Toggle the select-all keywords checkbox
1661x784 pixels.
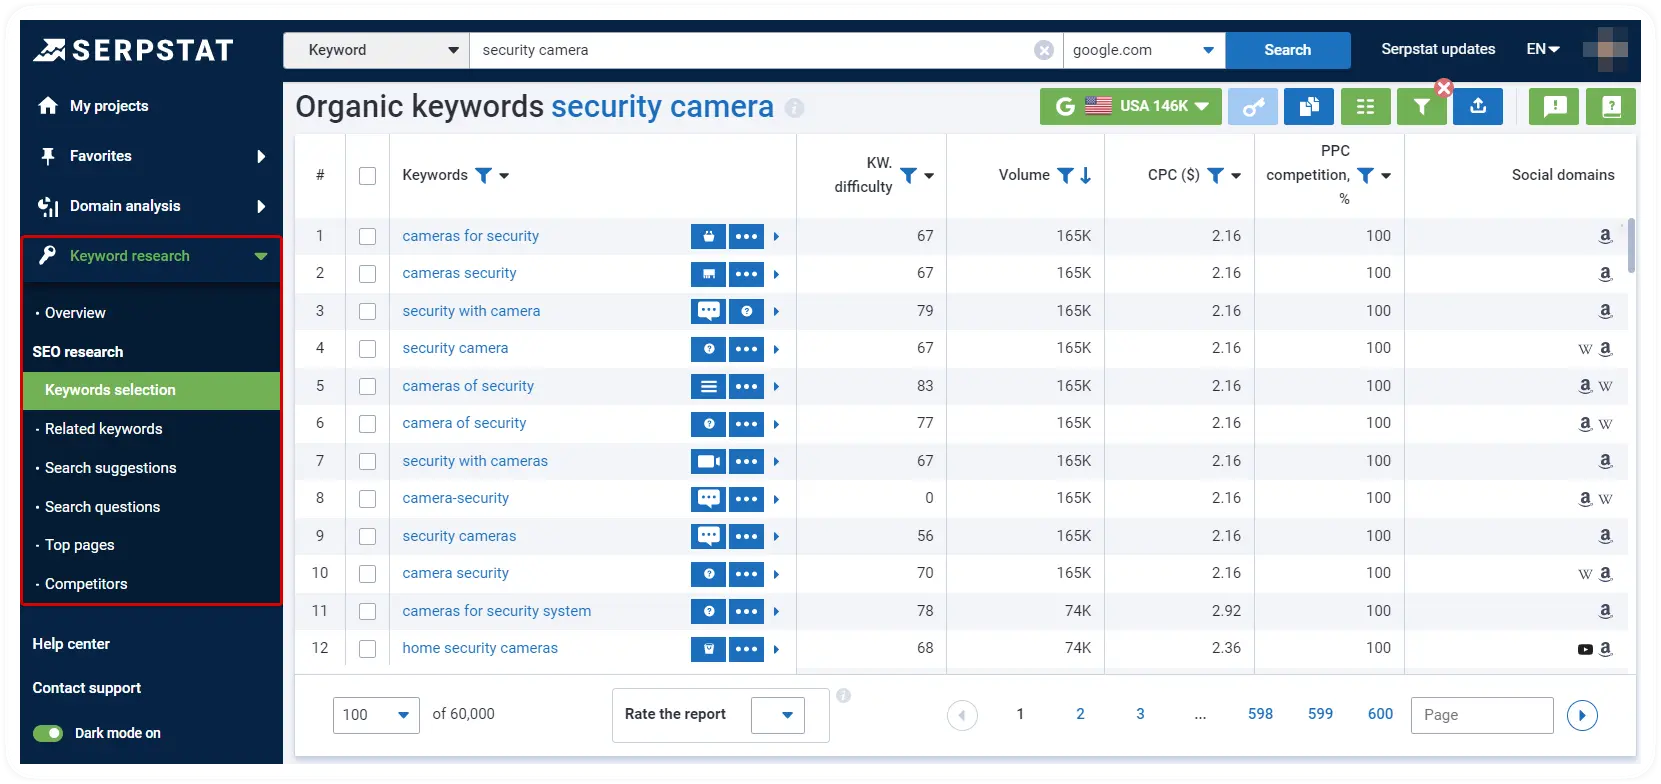coord(368,176)
